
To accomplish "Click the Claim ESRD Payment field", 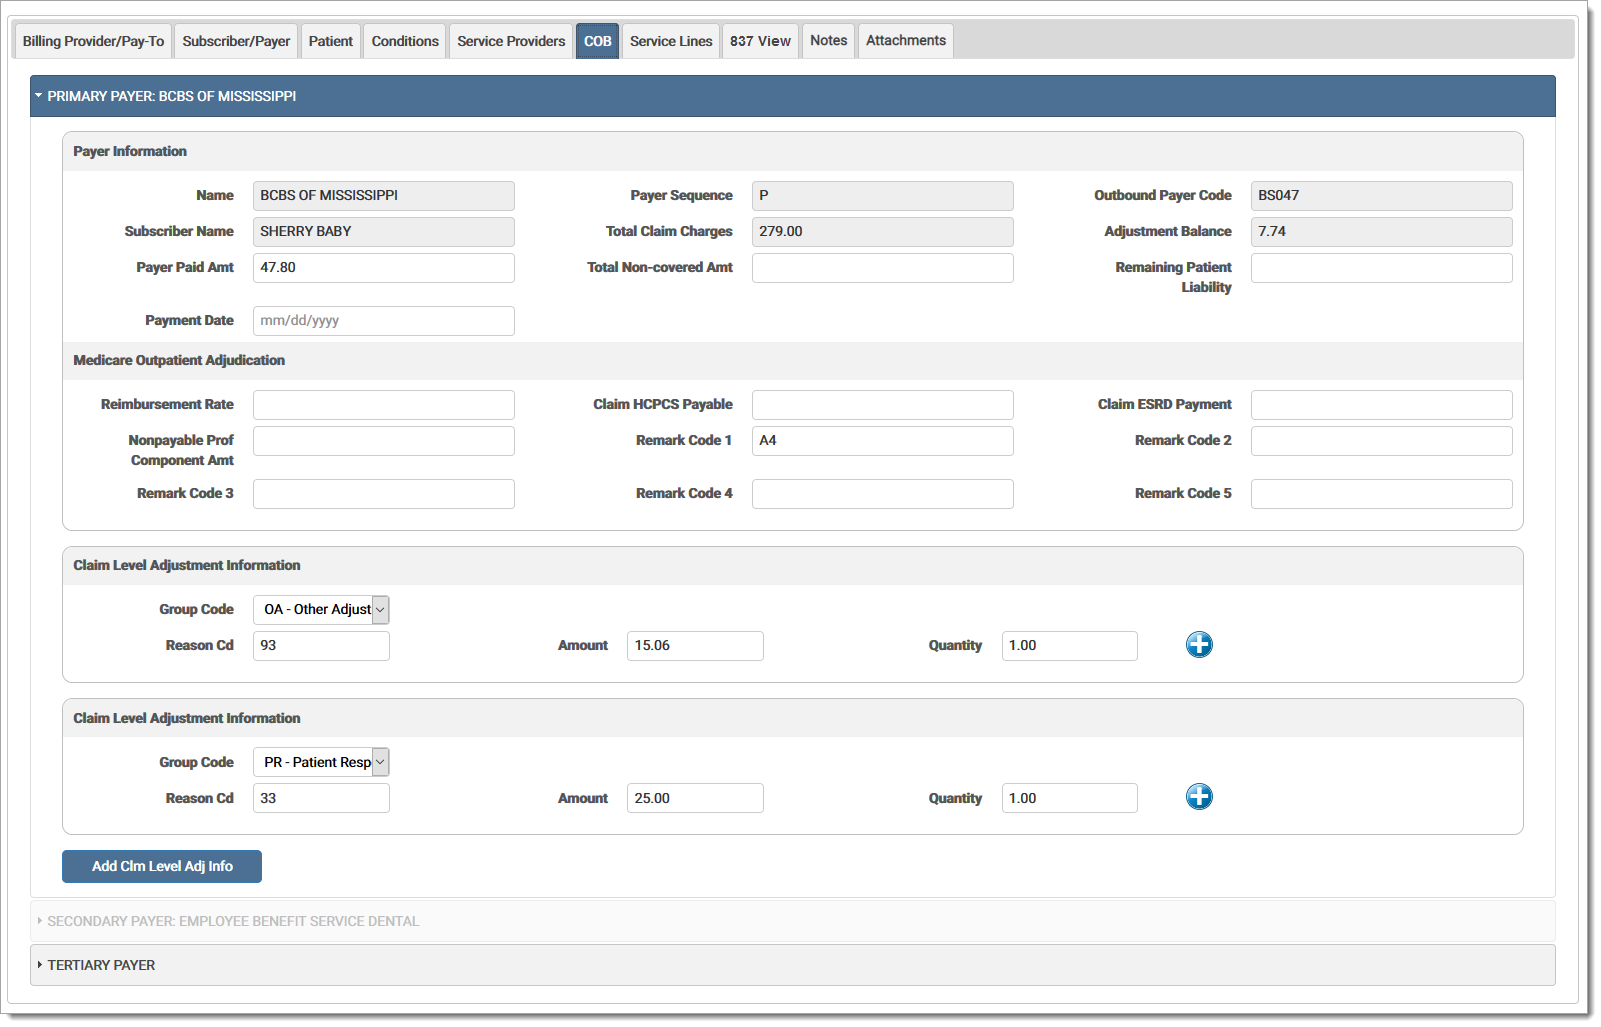I will tap(1382, 405).
